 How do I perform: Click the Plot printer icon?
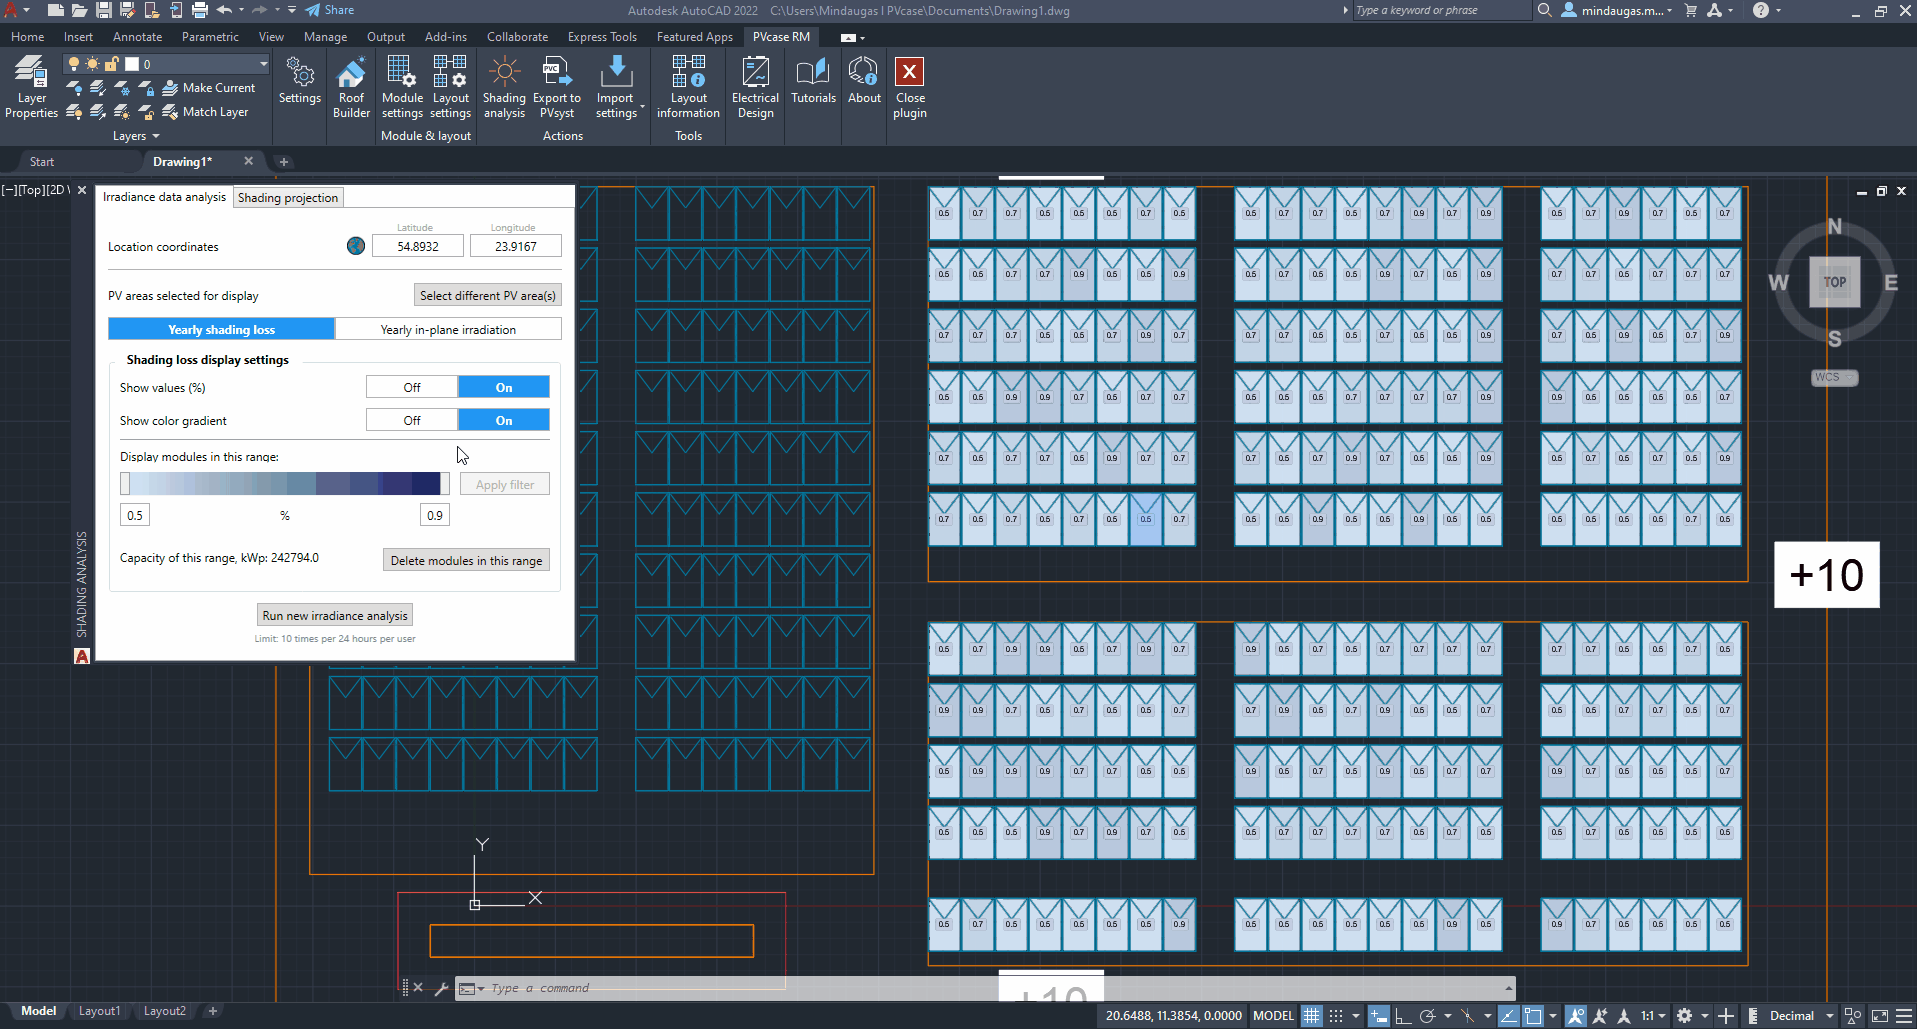click(x=200, y=10)
